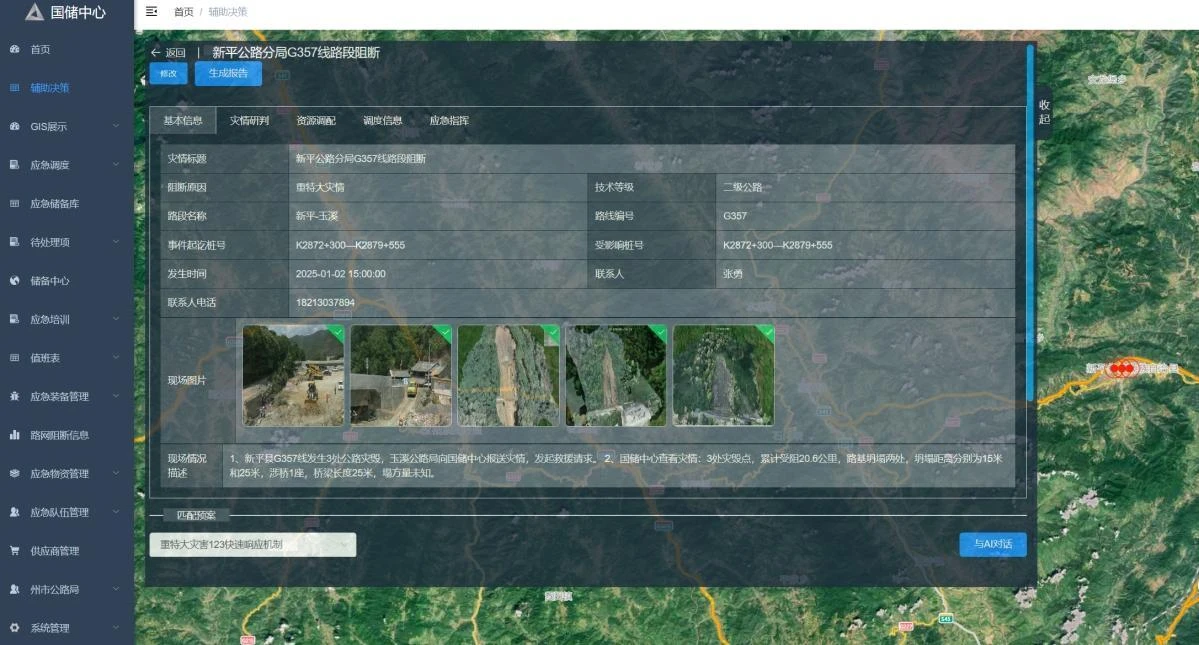The image size is (1199, 645).
Task: Click the 生成报告 button
Action: (x=228, y=73)
